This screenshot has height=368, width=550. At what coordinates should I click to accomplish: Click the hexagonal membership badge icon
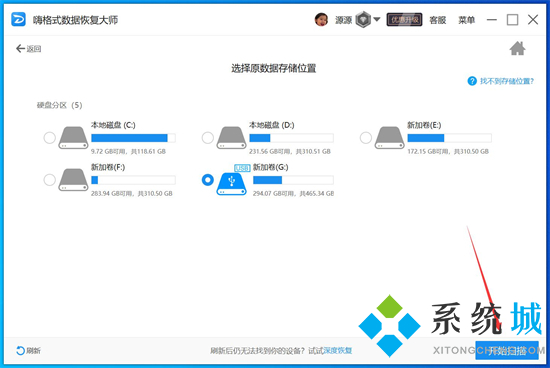[363, 20]
